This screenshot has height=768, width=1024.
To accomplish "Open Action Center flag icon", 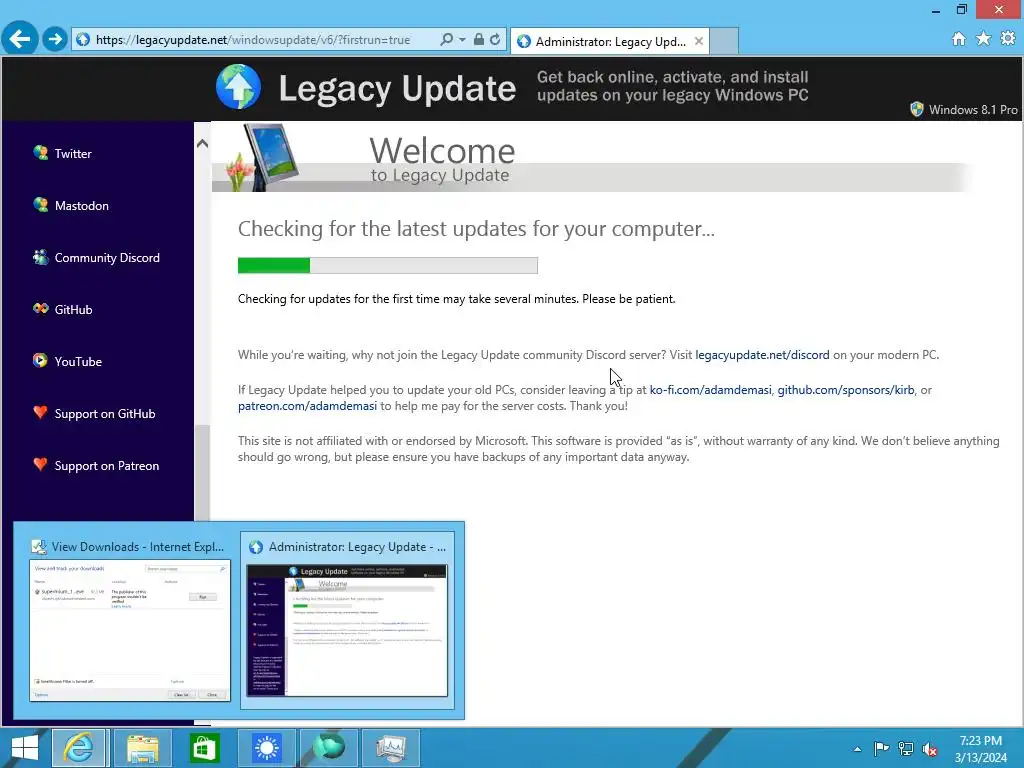I will [x=882, y=748].
